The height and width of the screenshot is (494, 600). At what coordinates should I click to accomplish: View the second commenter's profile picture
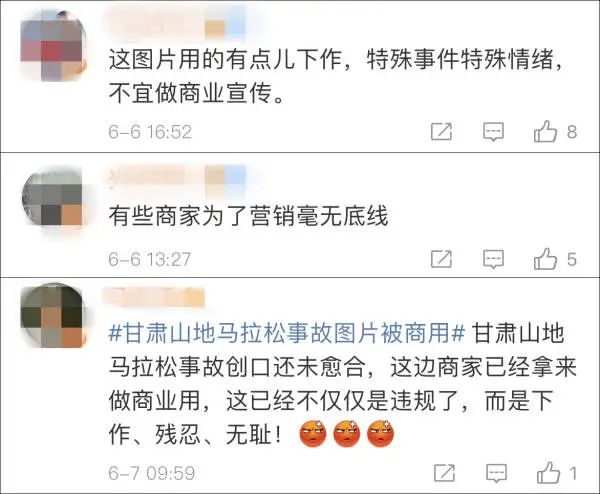pos(52,196)
